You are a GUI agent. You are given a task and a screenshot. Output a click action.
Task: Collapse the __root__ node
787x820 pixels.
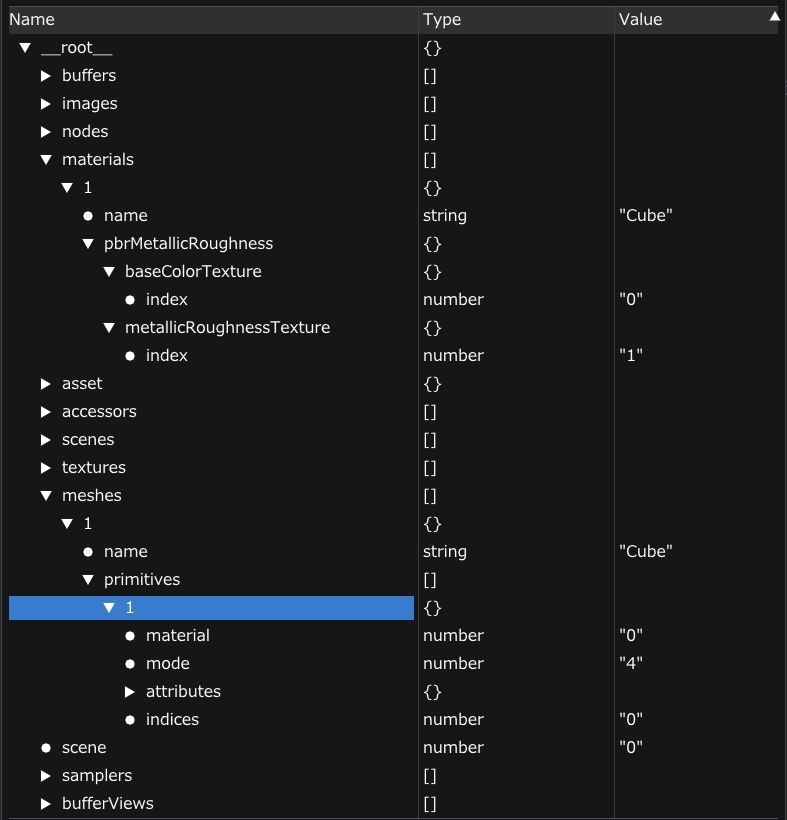(x=25, y=48)
